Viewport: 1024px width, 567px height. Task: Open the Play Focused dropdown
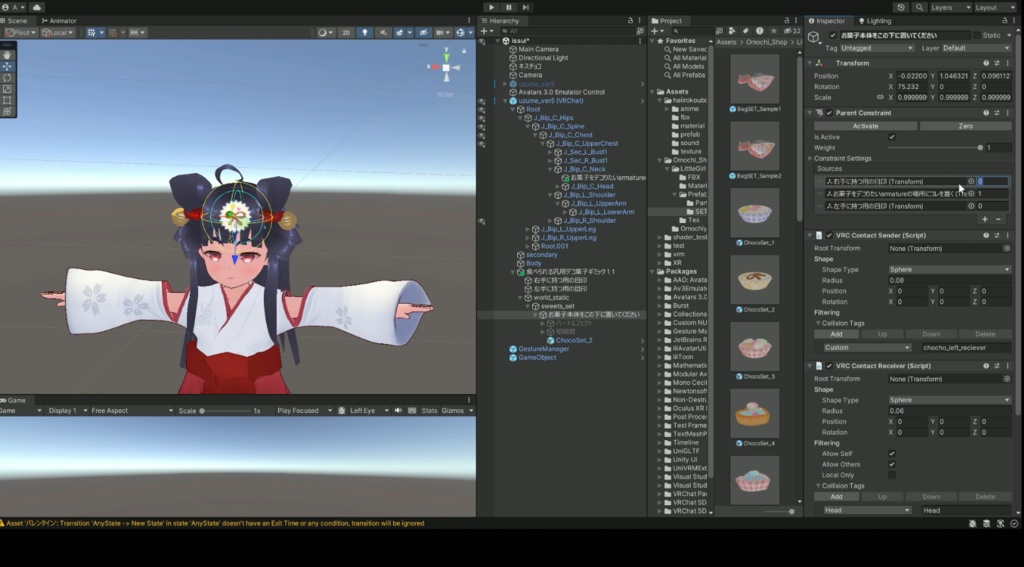(x=304, y=411)
